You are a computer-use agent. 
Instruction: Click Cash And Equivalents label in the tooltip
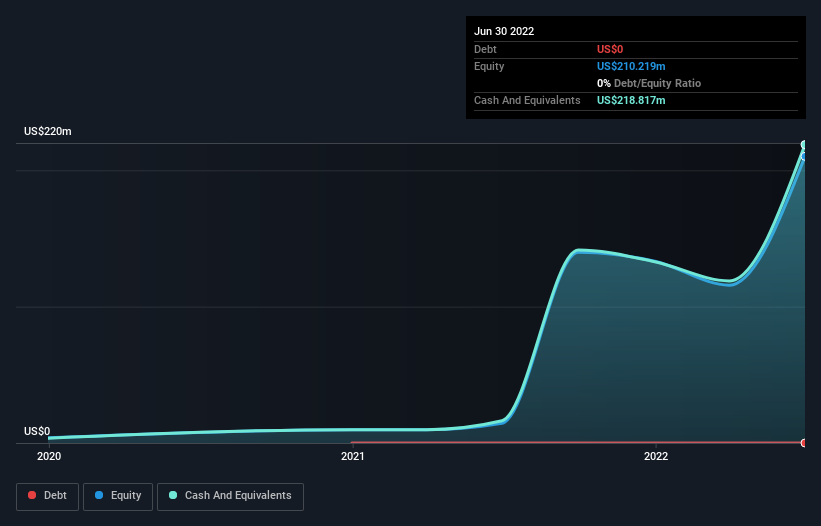(527, 100)
